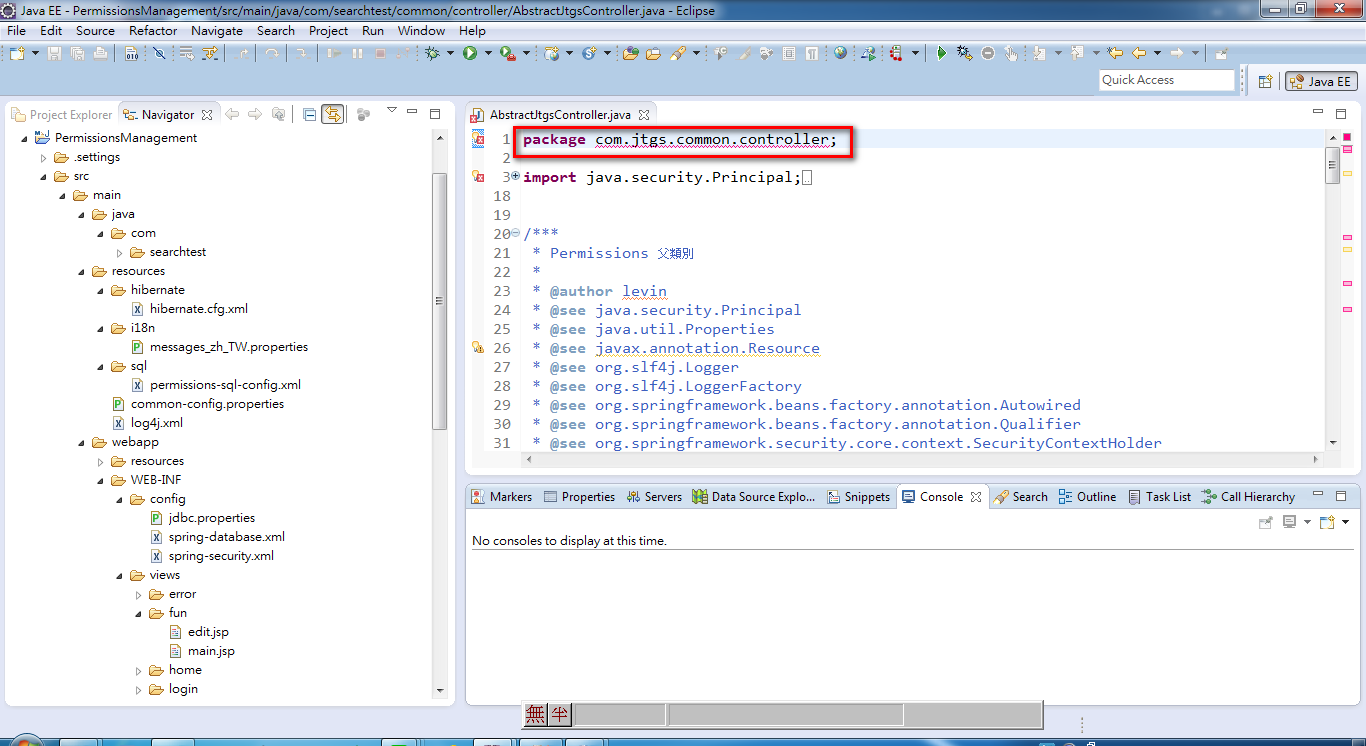Collapse All folders in the Navigator view
Viewport: 1366px width, 746px height.
click(x=310, y=114)
